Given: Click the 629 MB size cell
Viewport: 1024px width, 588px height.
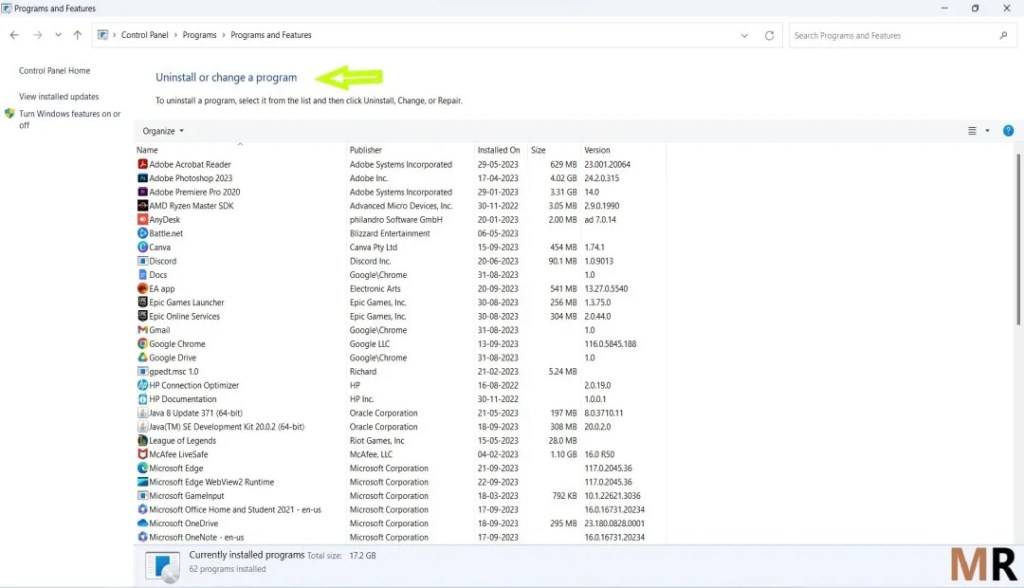Looking at the screenshot, I should (x=563, y=165).
